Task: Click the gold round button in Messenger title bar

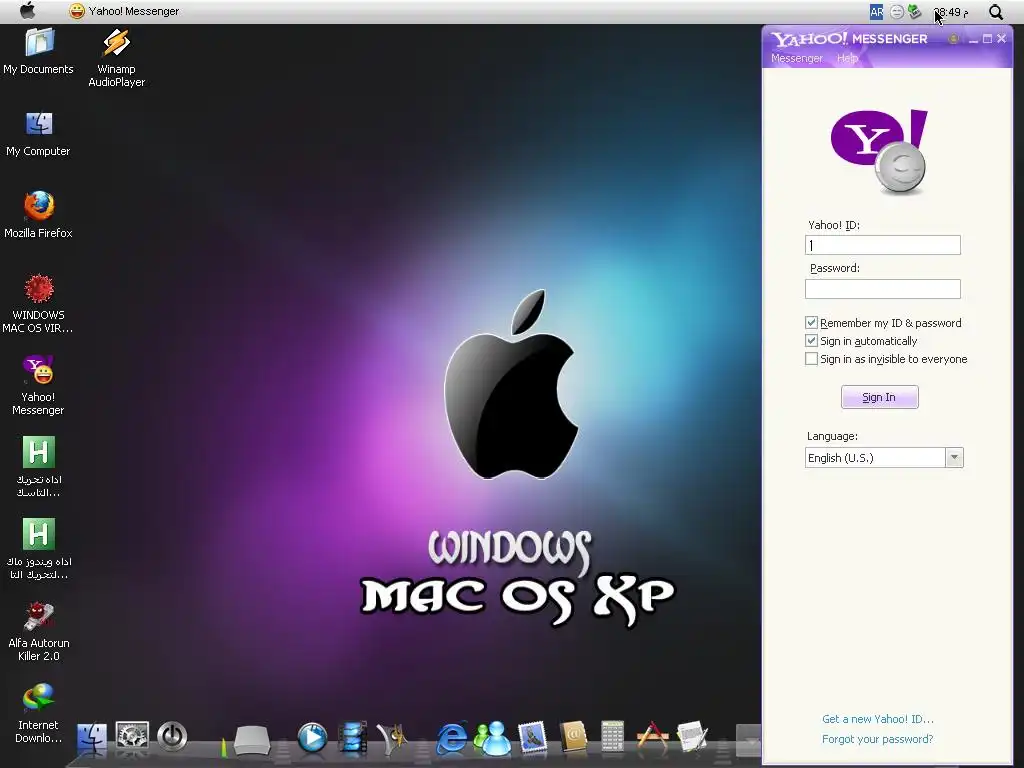Action: click(x=953, y=39)
